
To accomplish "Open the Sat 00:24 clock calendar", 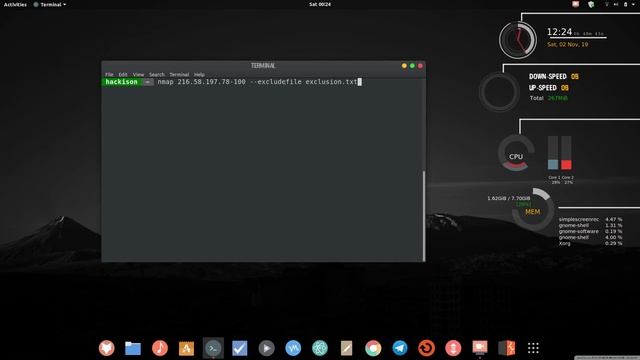I will [320, 4].
